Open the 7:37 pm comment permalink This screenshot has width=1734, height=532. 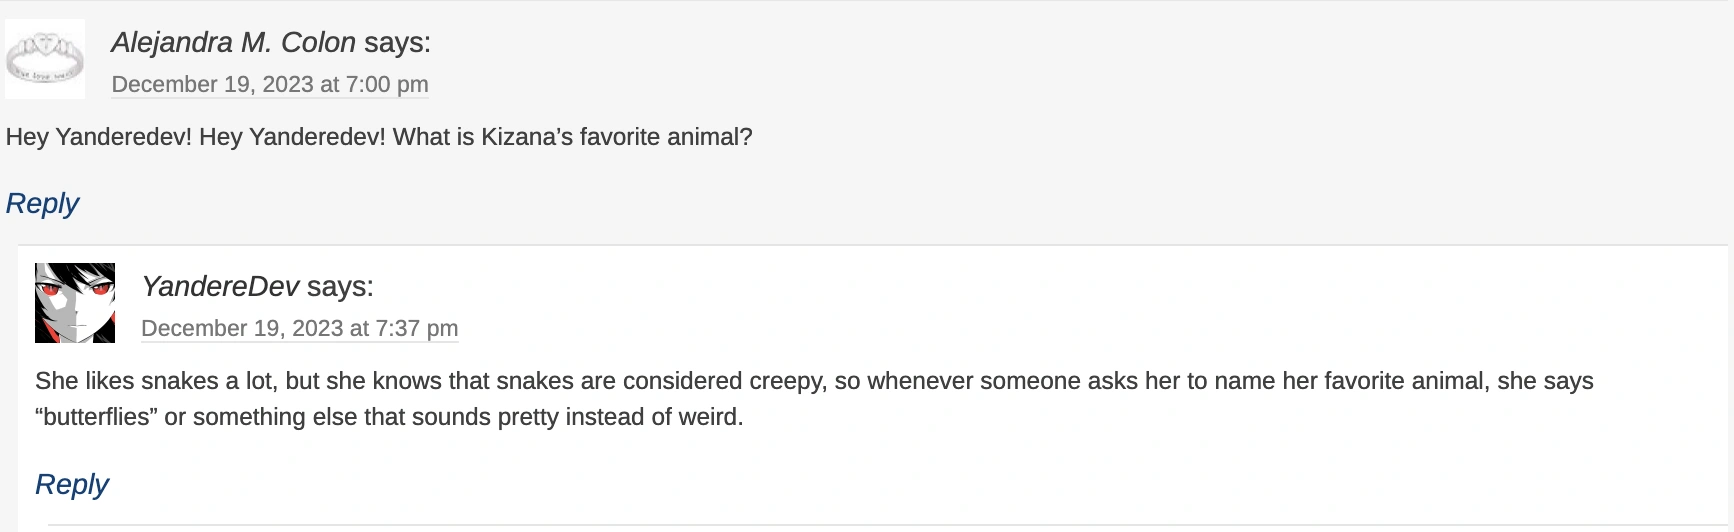299,329
